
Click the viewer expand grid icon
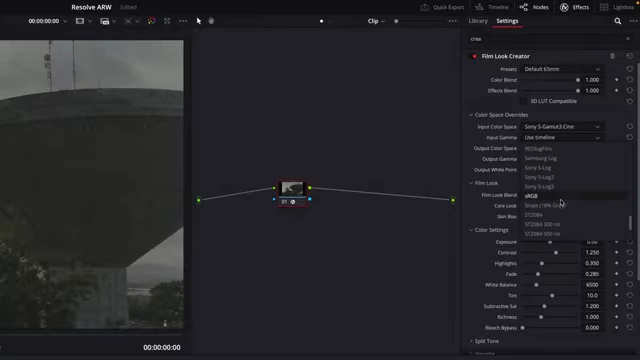(167, 21)
